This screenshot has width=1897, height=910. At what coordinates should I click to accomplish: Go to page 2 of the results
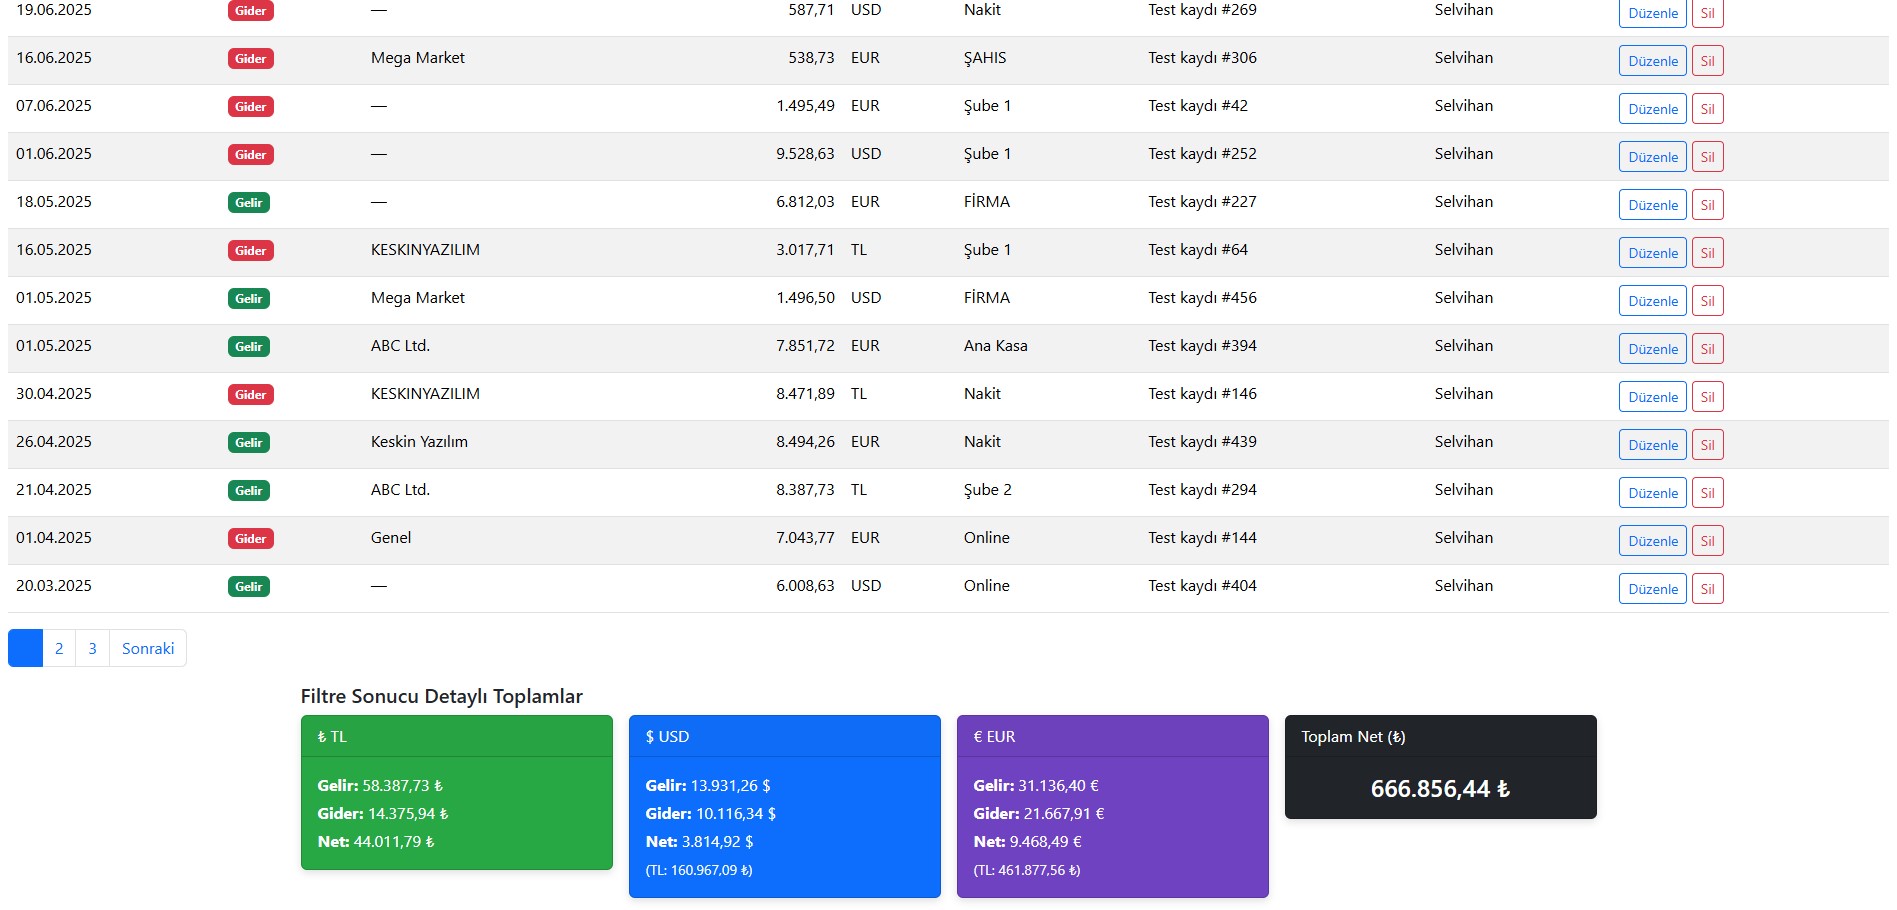59,648
